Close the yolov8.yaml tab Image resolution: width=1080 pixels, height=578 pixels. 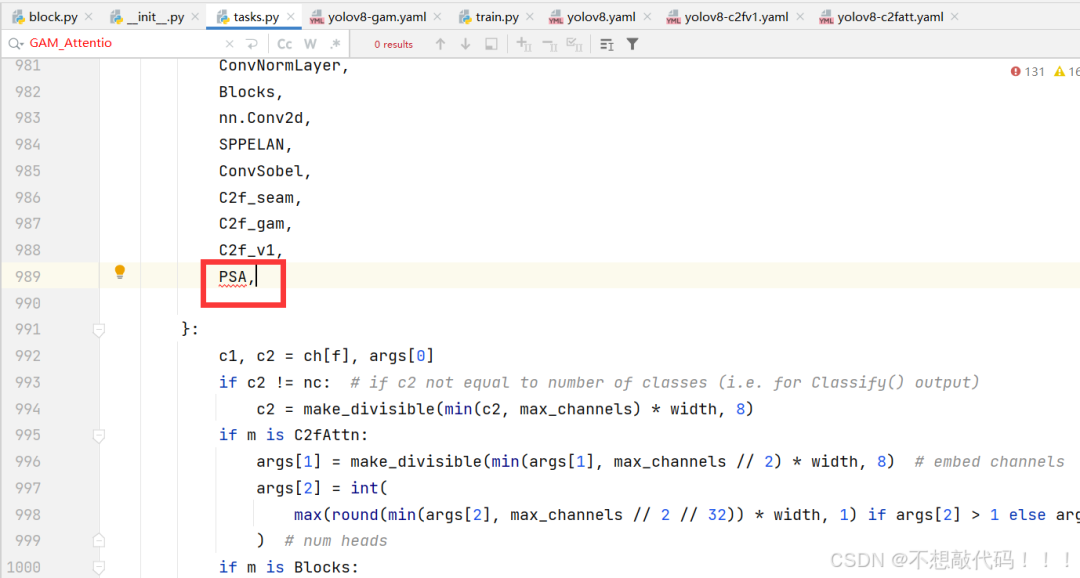point(647,17)
